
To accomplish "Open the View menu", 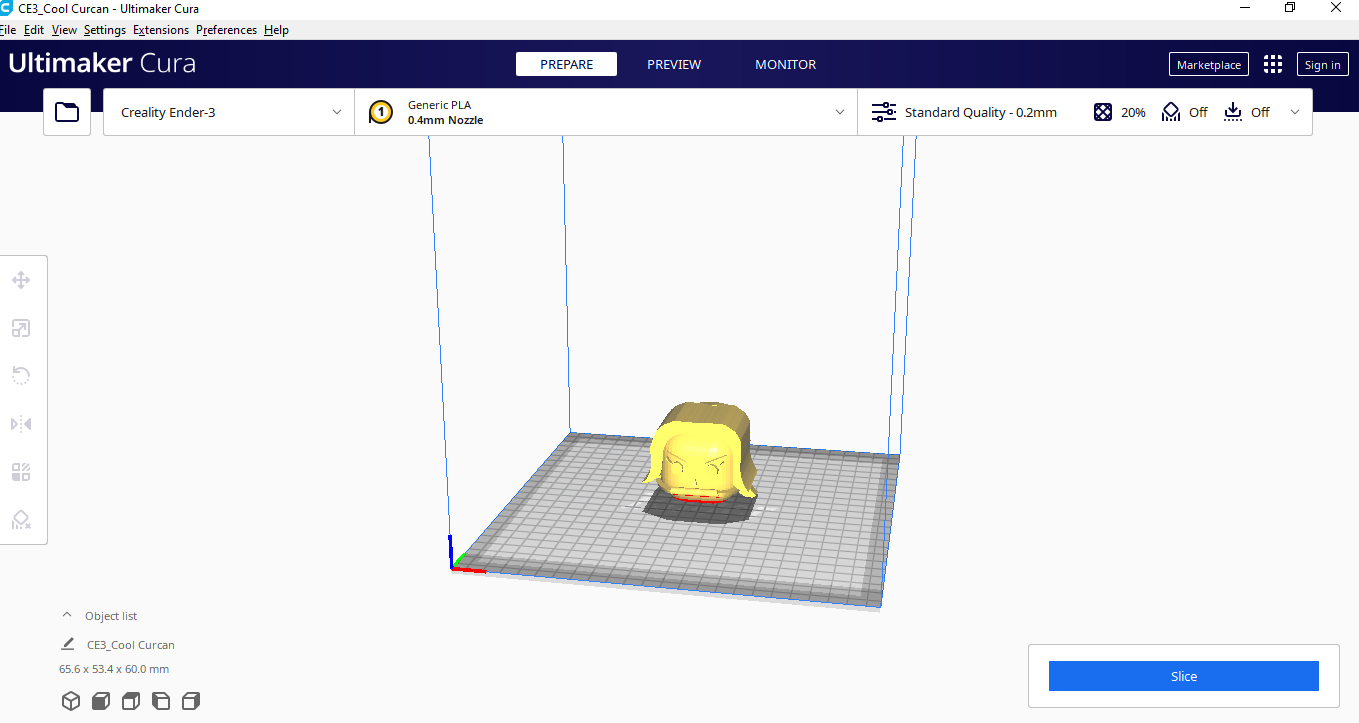I will click(x=64, y=30).
